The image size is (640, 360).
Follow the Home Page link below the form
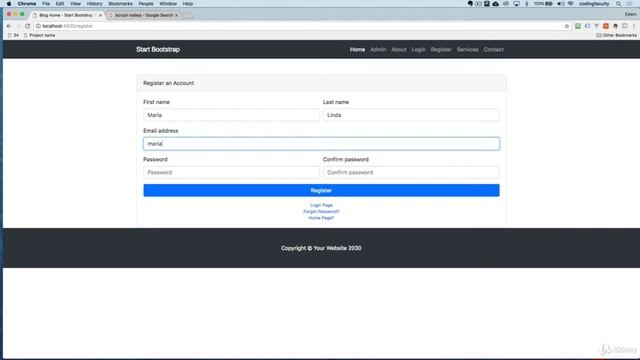tap(321, 218)
